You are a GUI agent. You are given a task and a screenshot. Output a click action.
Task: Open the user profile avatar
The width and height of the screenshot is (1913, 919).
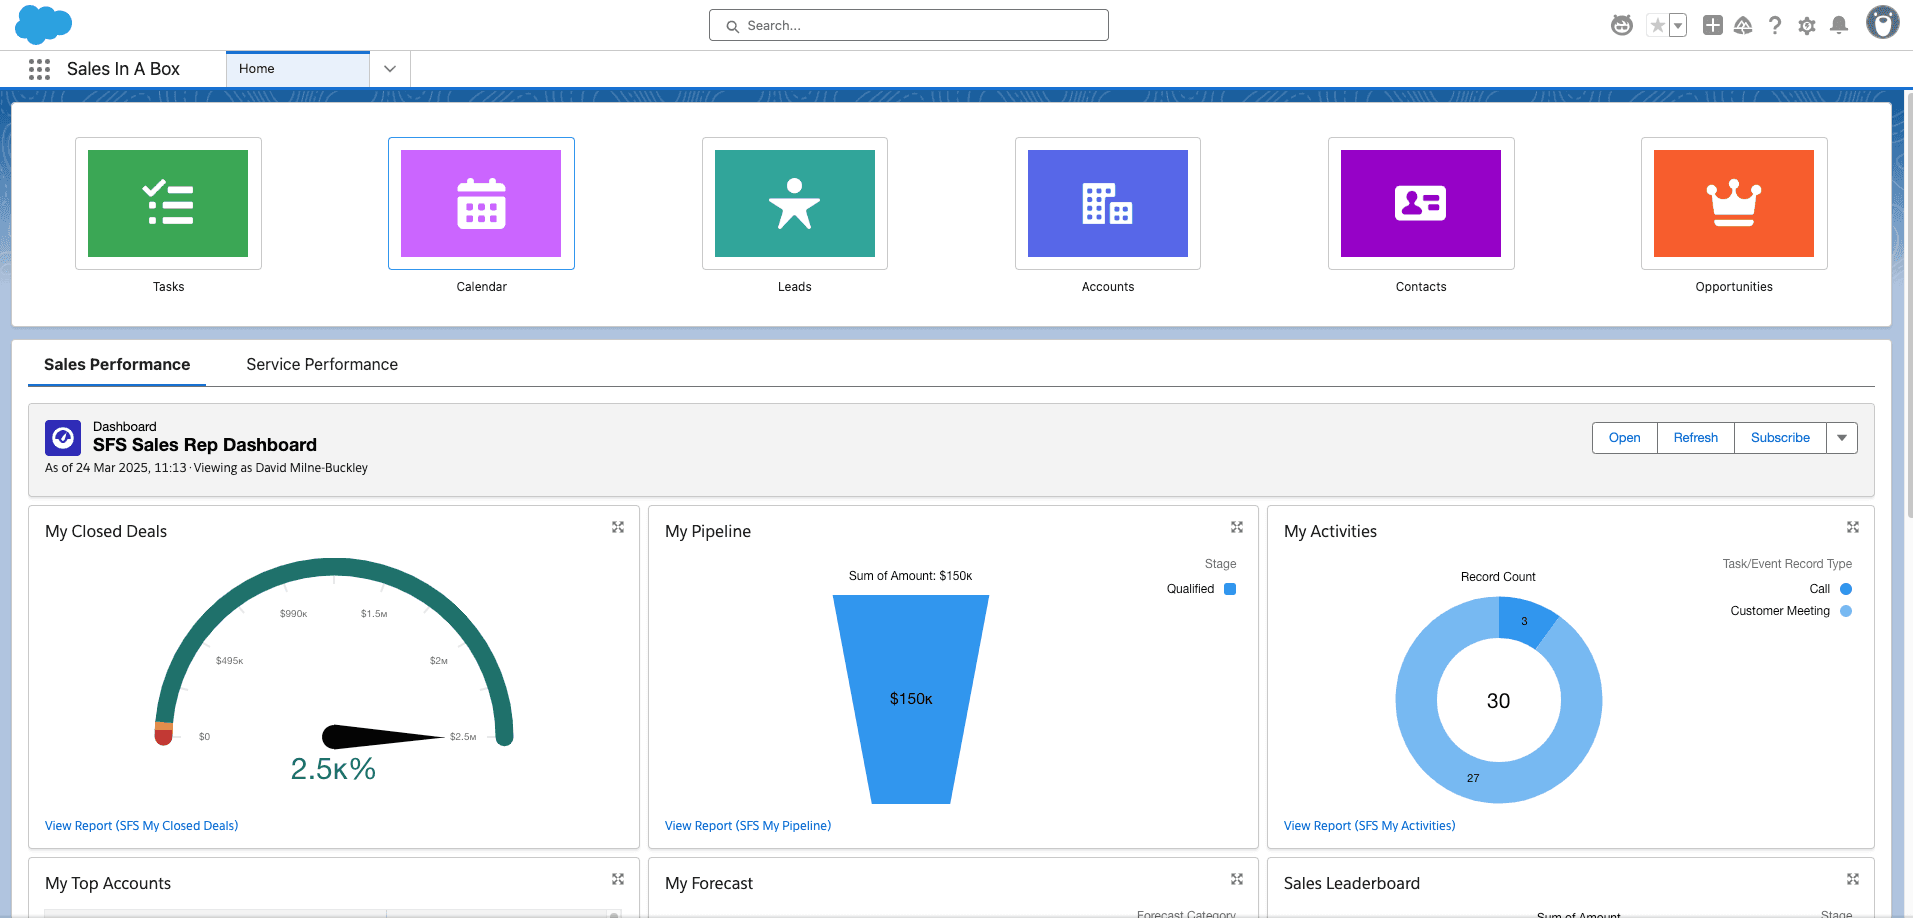point(1882,23)
